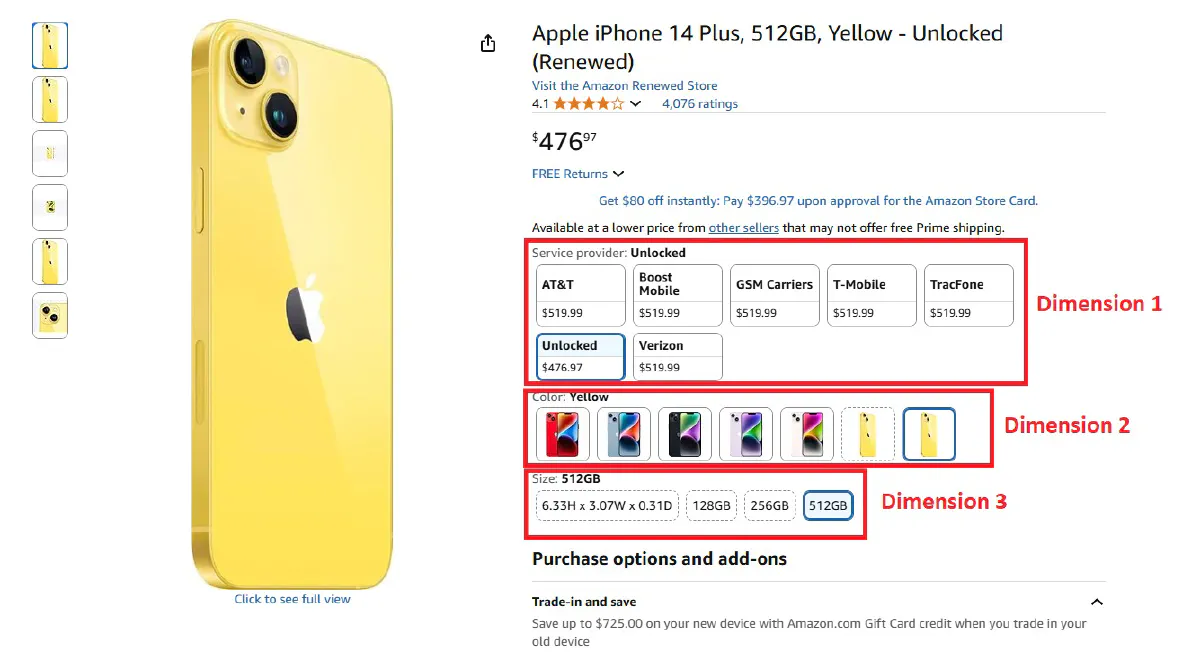This screenshot has height=661, width=1200.
Task: Open the other sellers link
Action: (x=743, y=228)
